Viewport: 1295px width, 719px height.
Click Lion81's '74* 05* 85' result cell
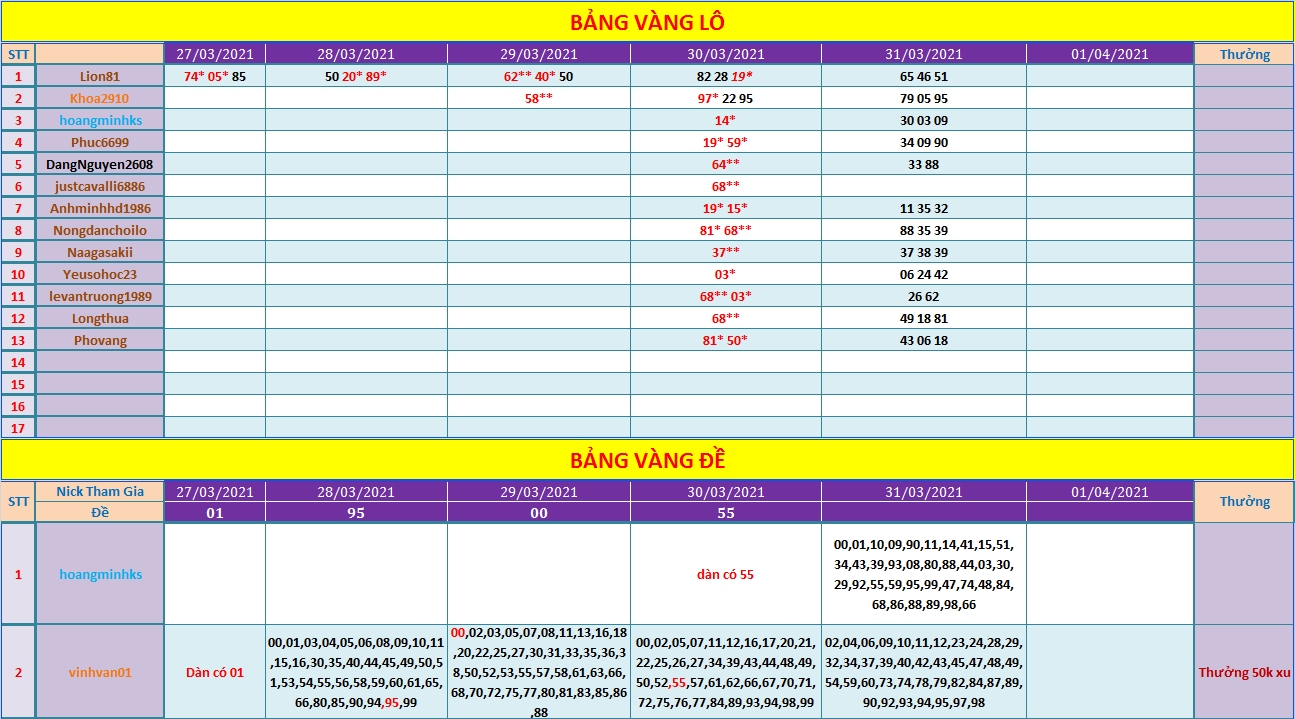coord(214,76)
